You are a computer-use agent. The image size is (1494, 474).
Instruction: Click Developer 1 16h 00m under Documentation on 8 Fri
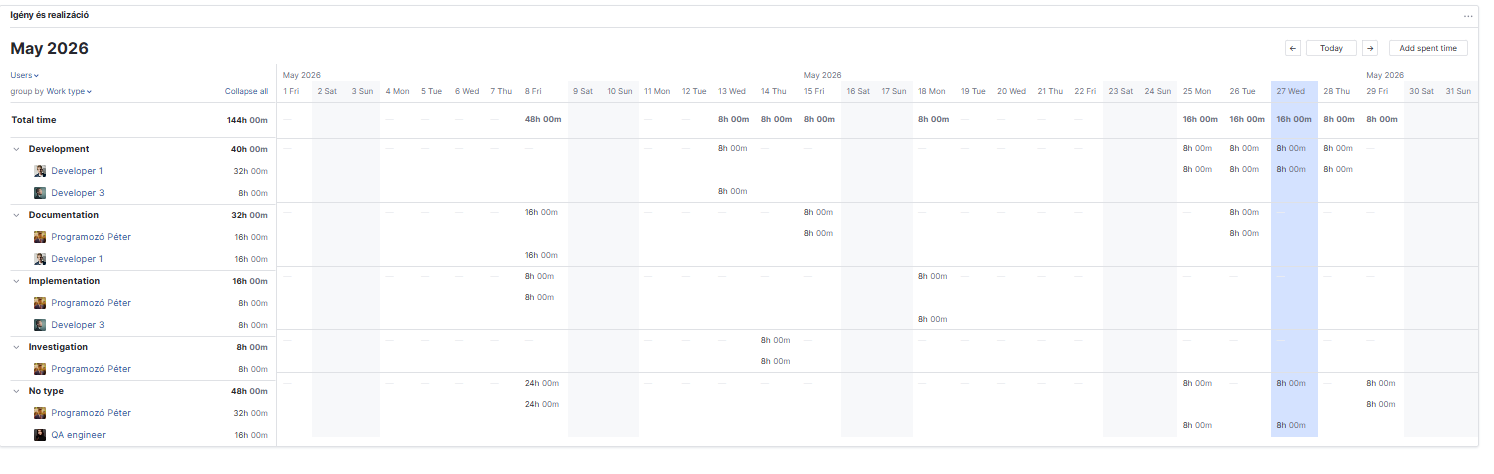(541, 255)
